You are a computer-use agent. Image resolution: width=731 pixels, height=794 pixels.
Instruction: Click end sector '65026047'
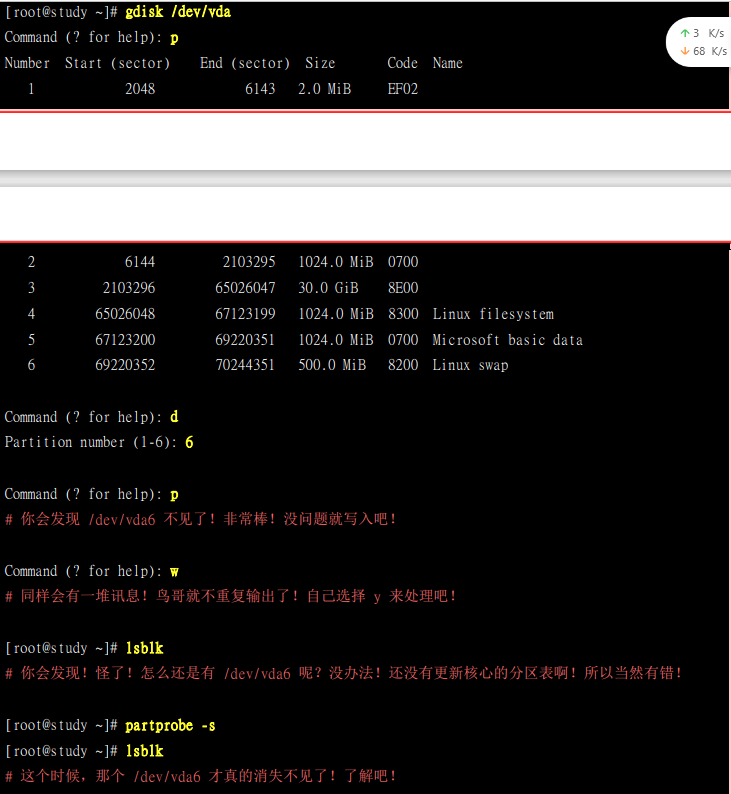coord(245,288)
